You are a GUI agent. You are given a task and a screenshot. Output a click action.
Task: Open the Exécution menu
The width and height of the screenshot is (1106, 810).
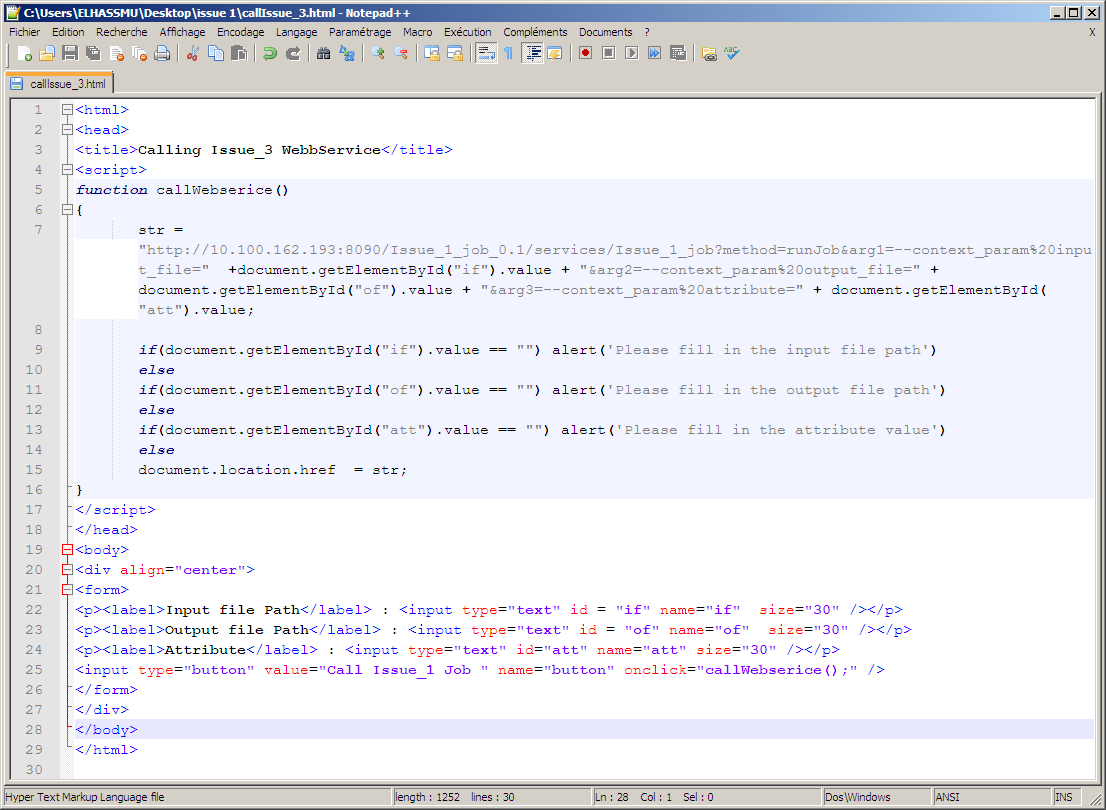pyautogui.click(x=468, y=32)
